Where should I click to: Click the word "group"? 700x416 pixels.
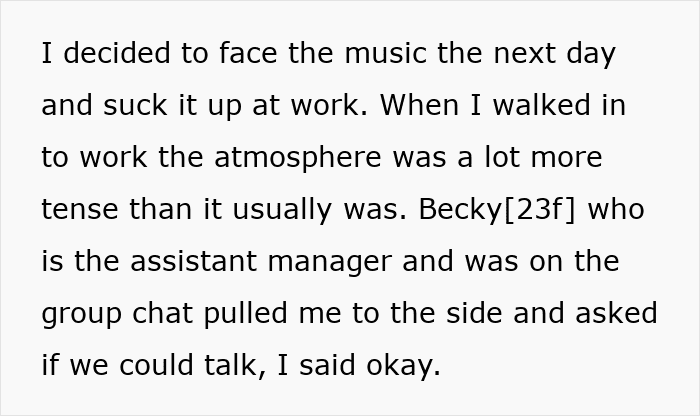point(81,315)
